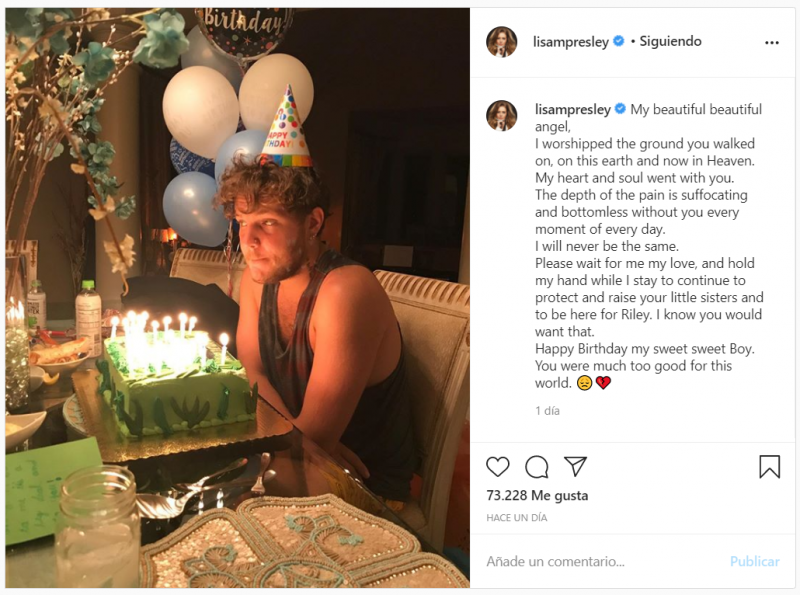Open lisampresley profile from the header username
This screenshot has width=800, height=595.
point(572,42)
